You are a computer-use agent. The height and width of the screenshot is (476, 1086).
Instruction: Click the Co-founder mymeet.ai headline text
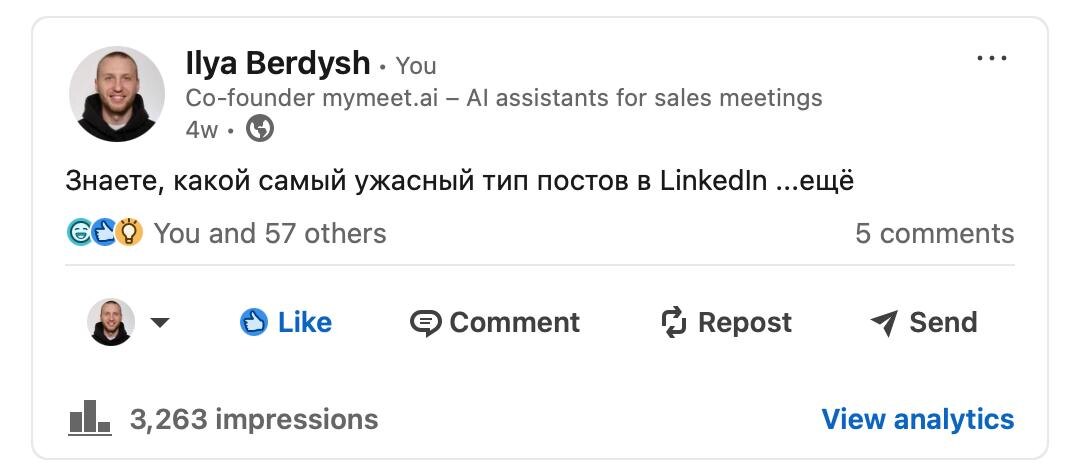(x=504, y=98)
